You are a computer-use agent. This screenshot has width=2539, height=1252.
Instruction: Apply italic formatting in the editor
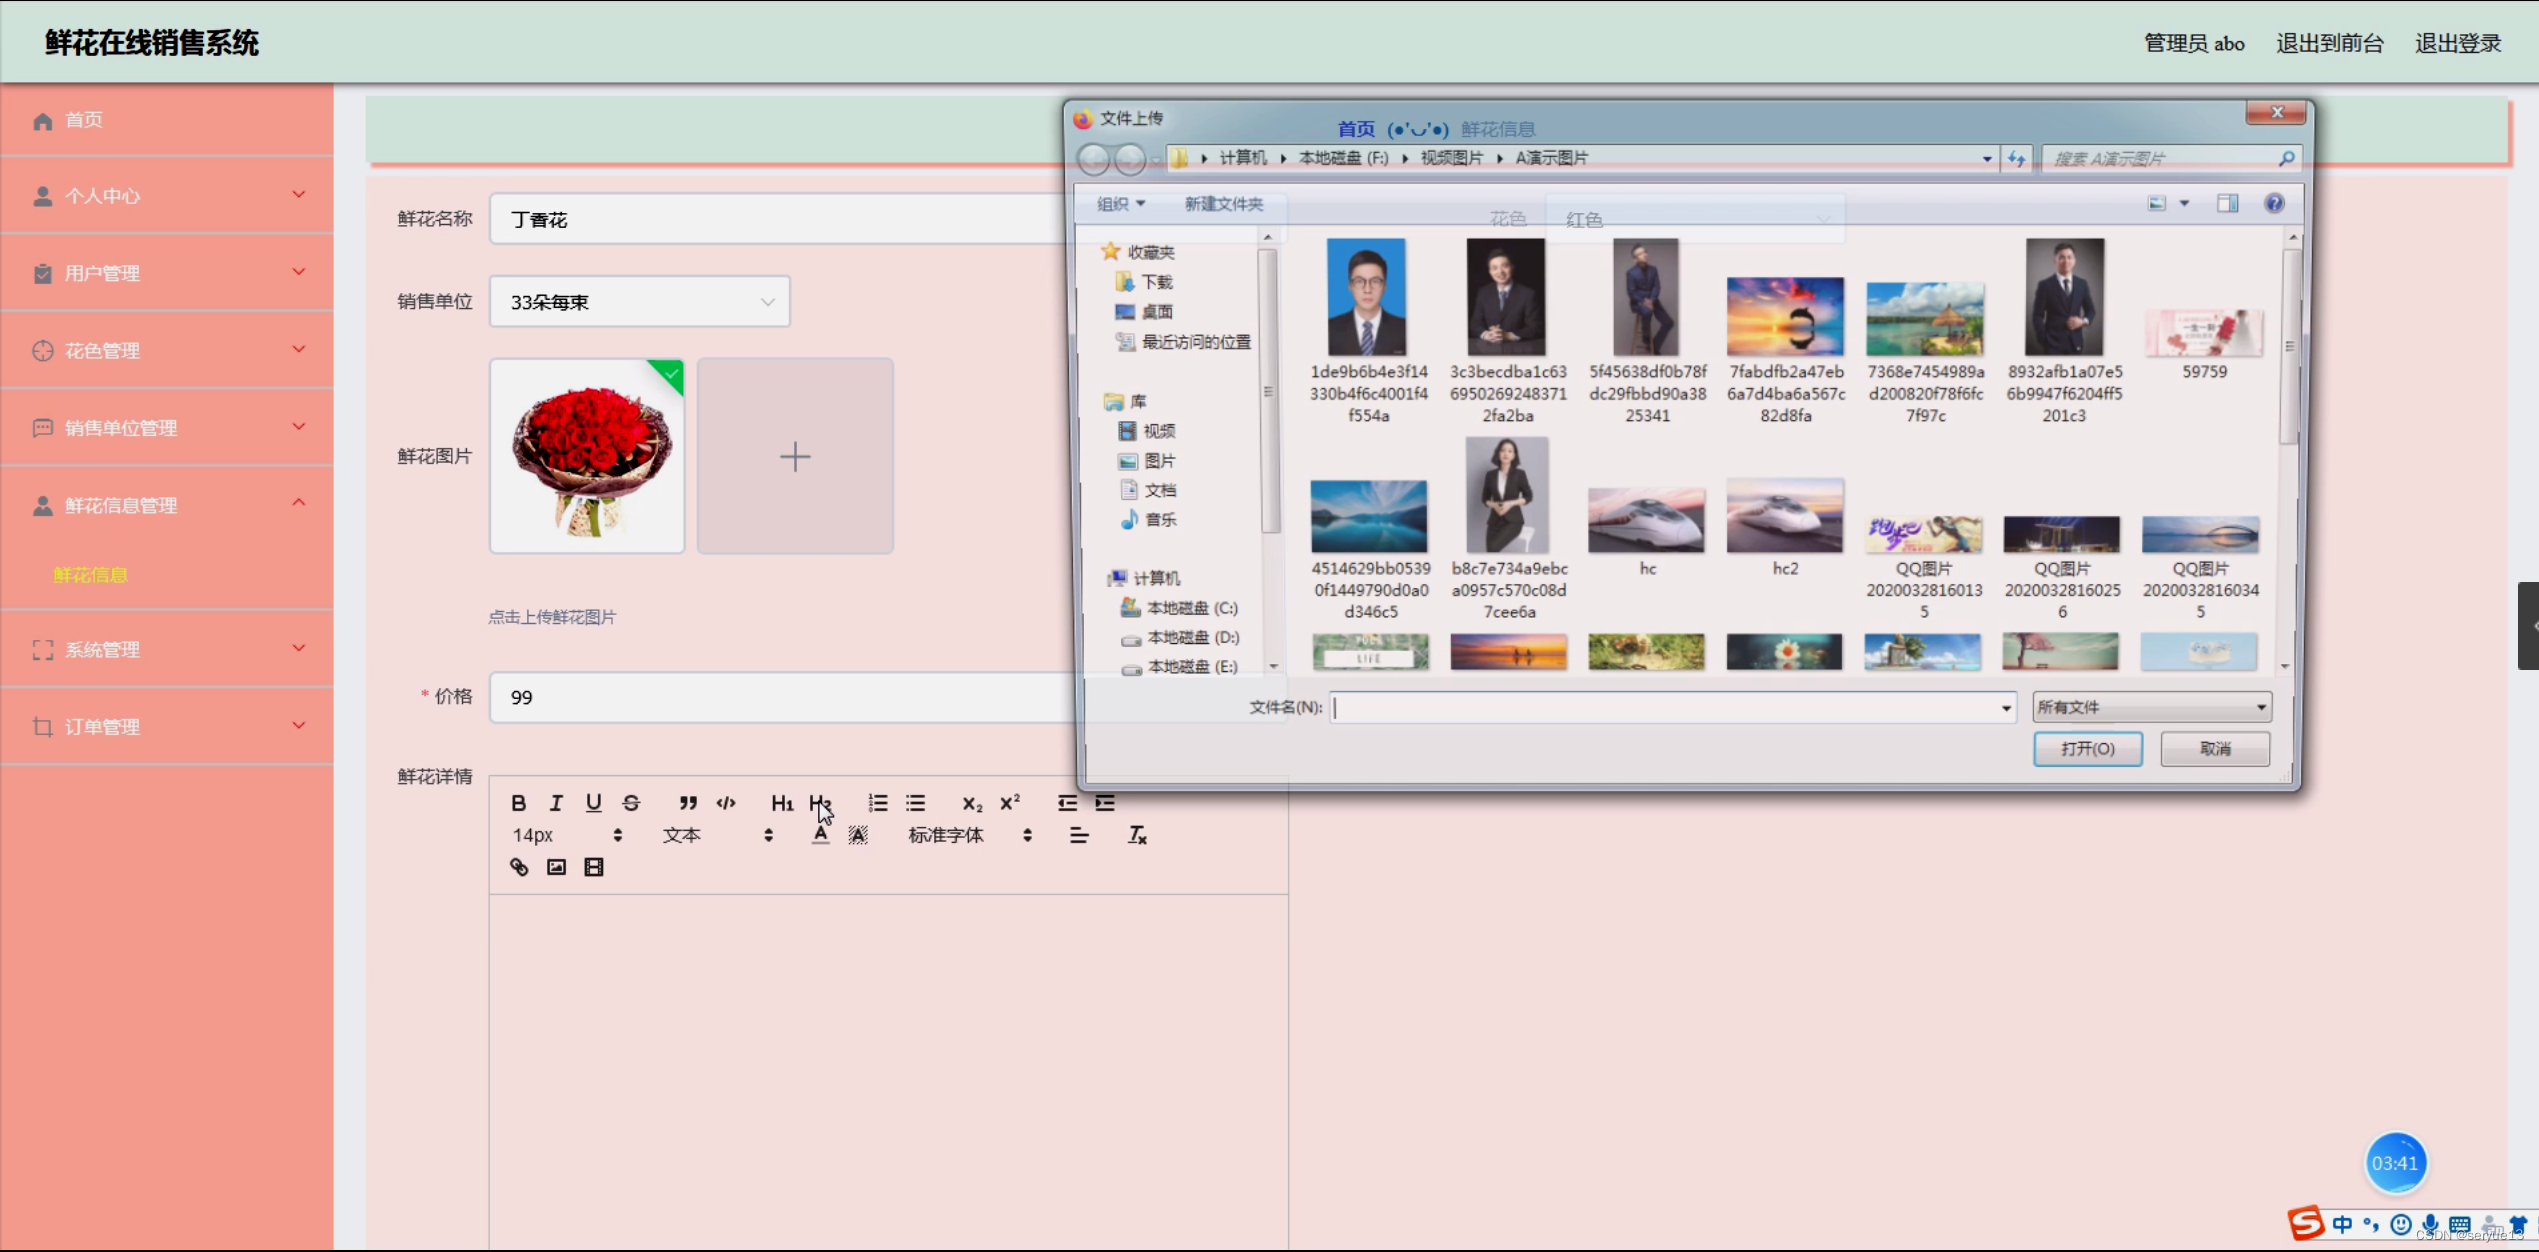pos(556,803)
